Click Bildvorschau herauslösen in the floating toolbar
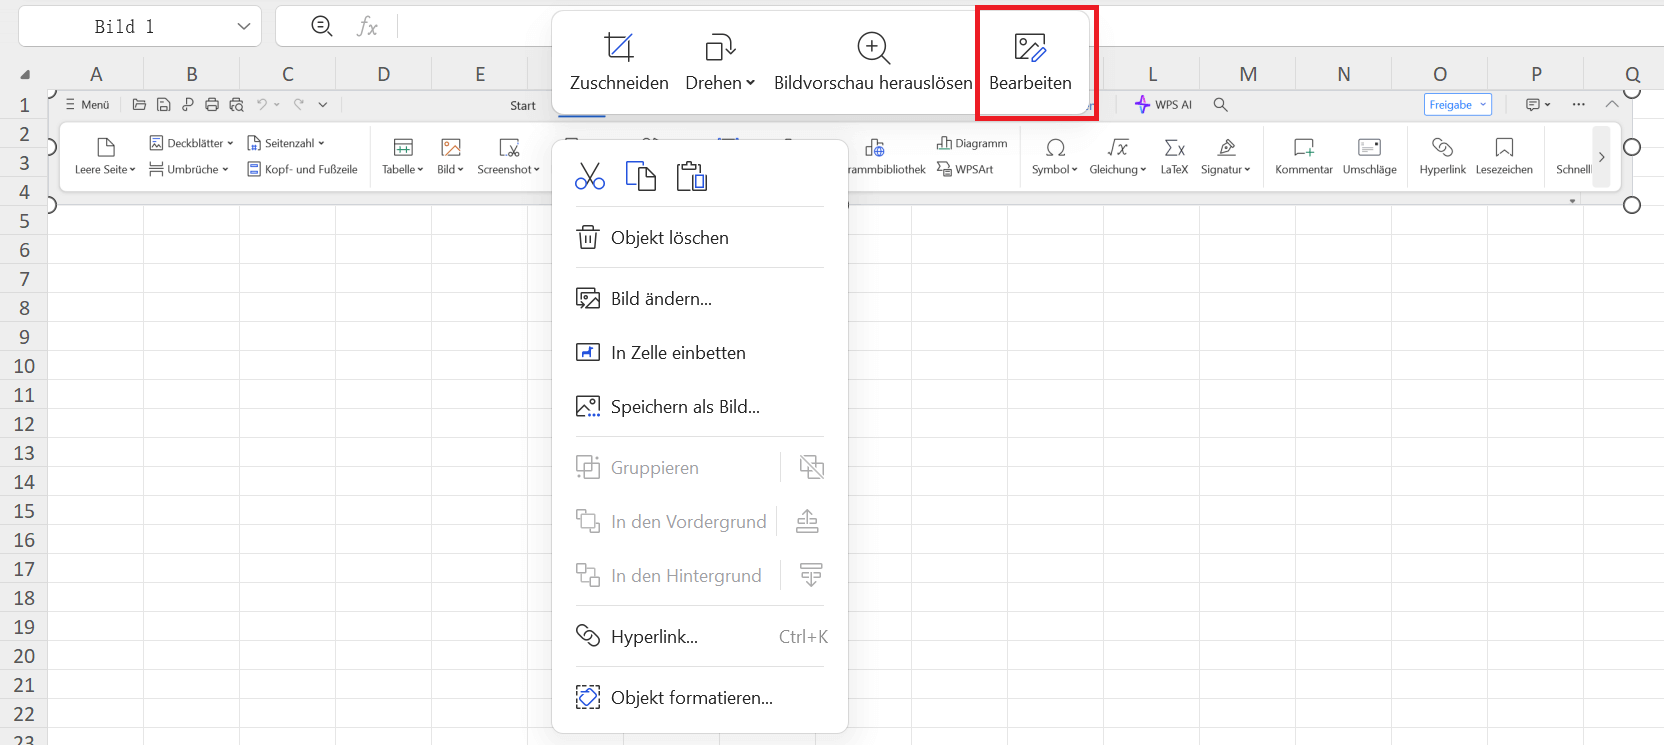Image resolution: width=1664 pixels, height=745 pixels. [873, 63]
